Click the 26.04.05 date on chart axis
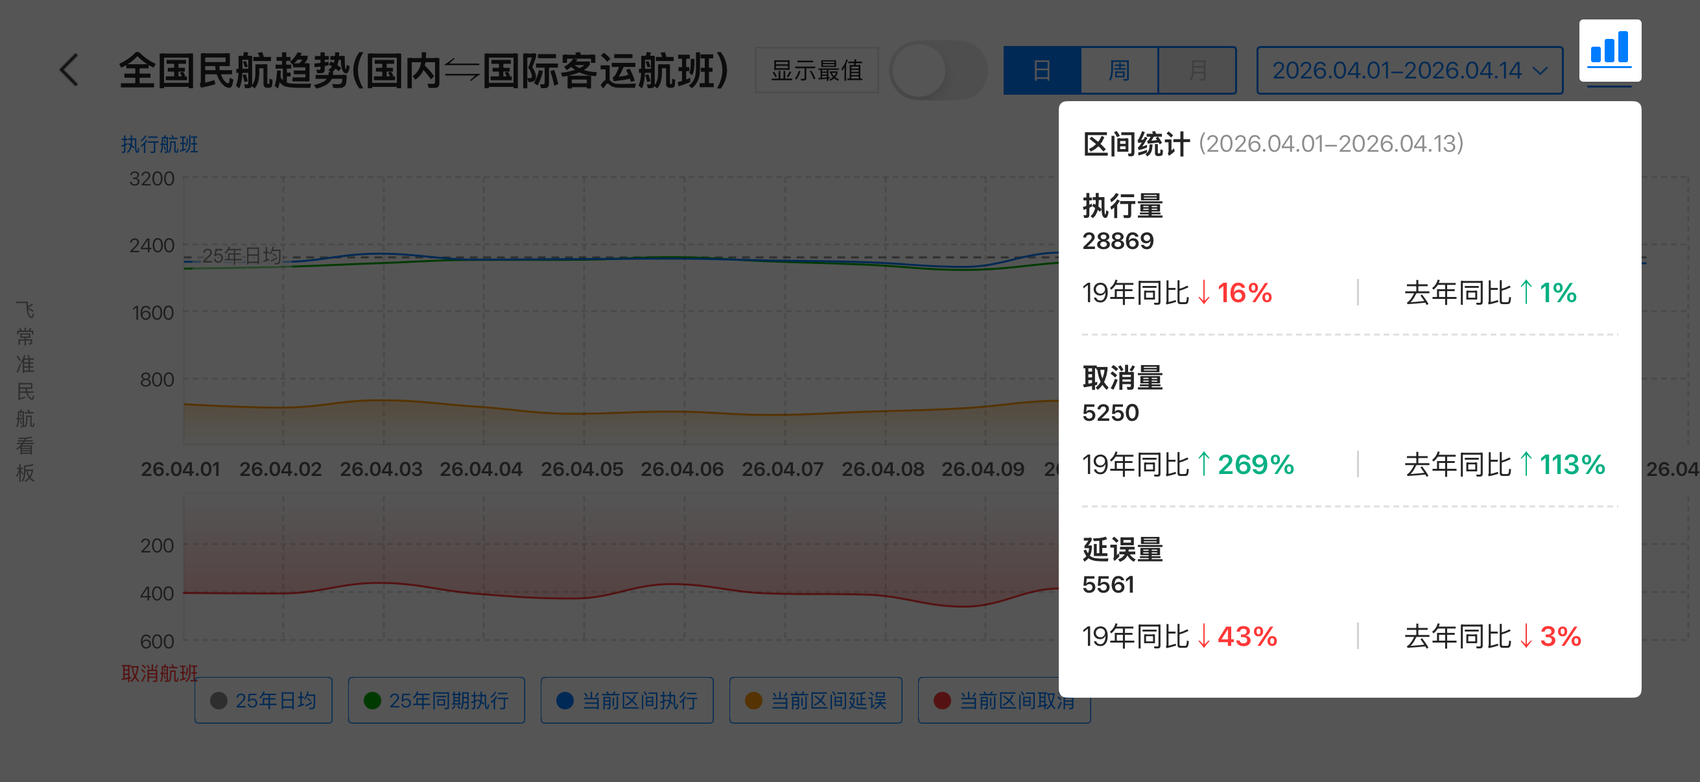Viewport: 1700px width, 782px height. pos(582,469)
